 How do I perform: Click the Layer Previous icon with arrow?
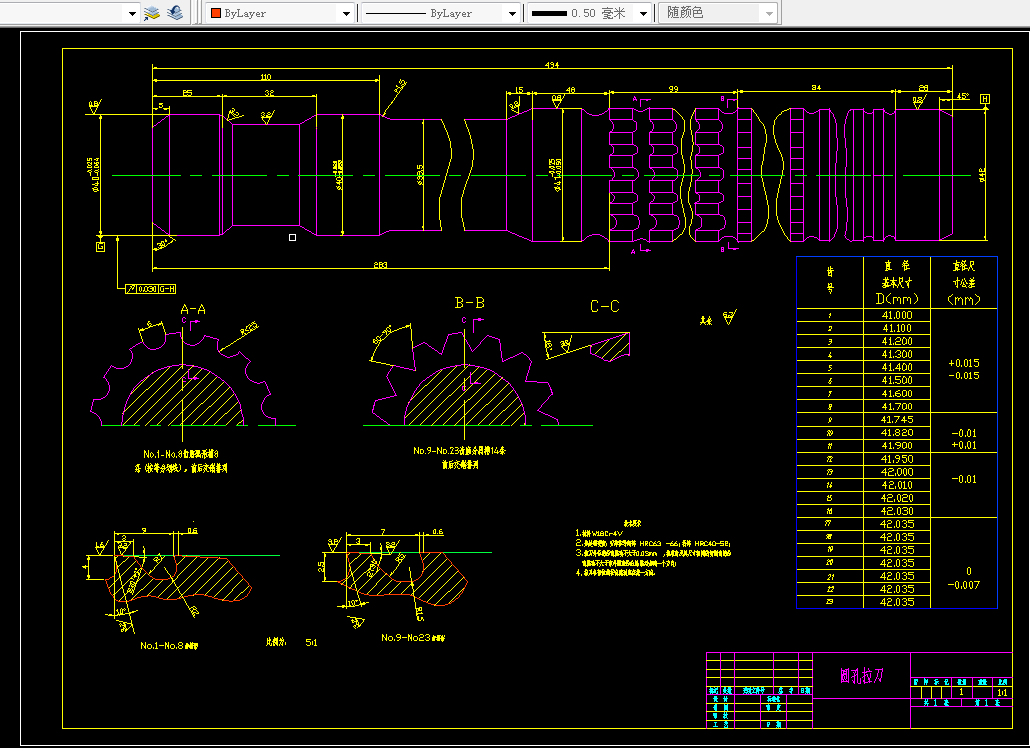[x=175, y=12]
